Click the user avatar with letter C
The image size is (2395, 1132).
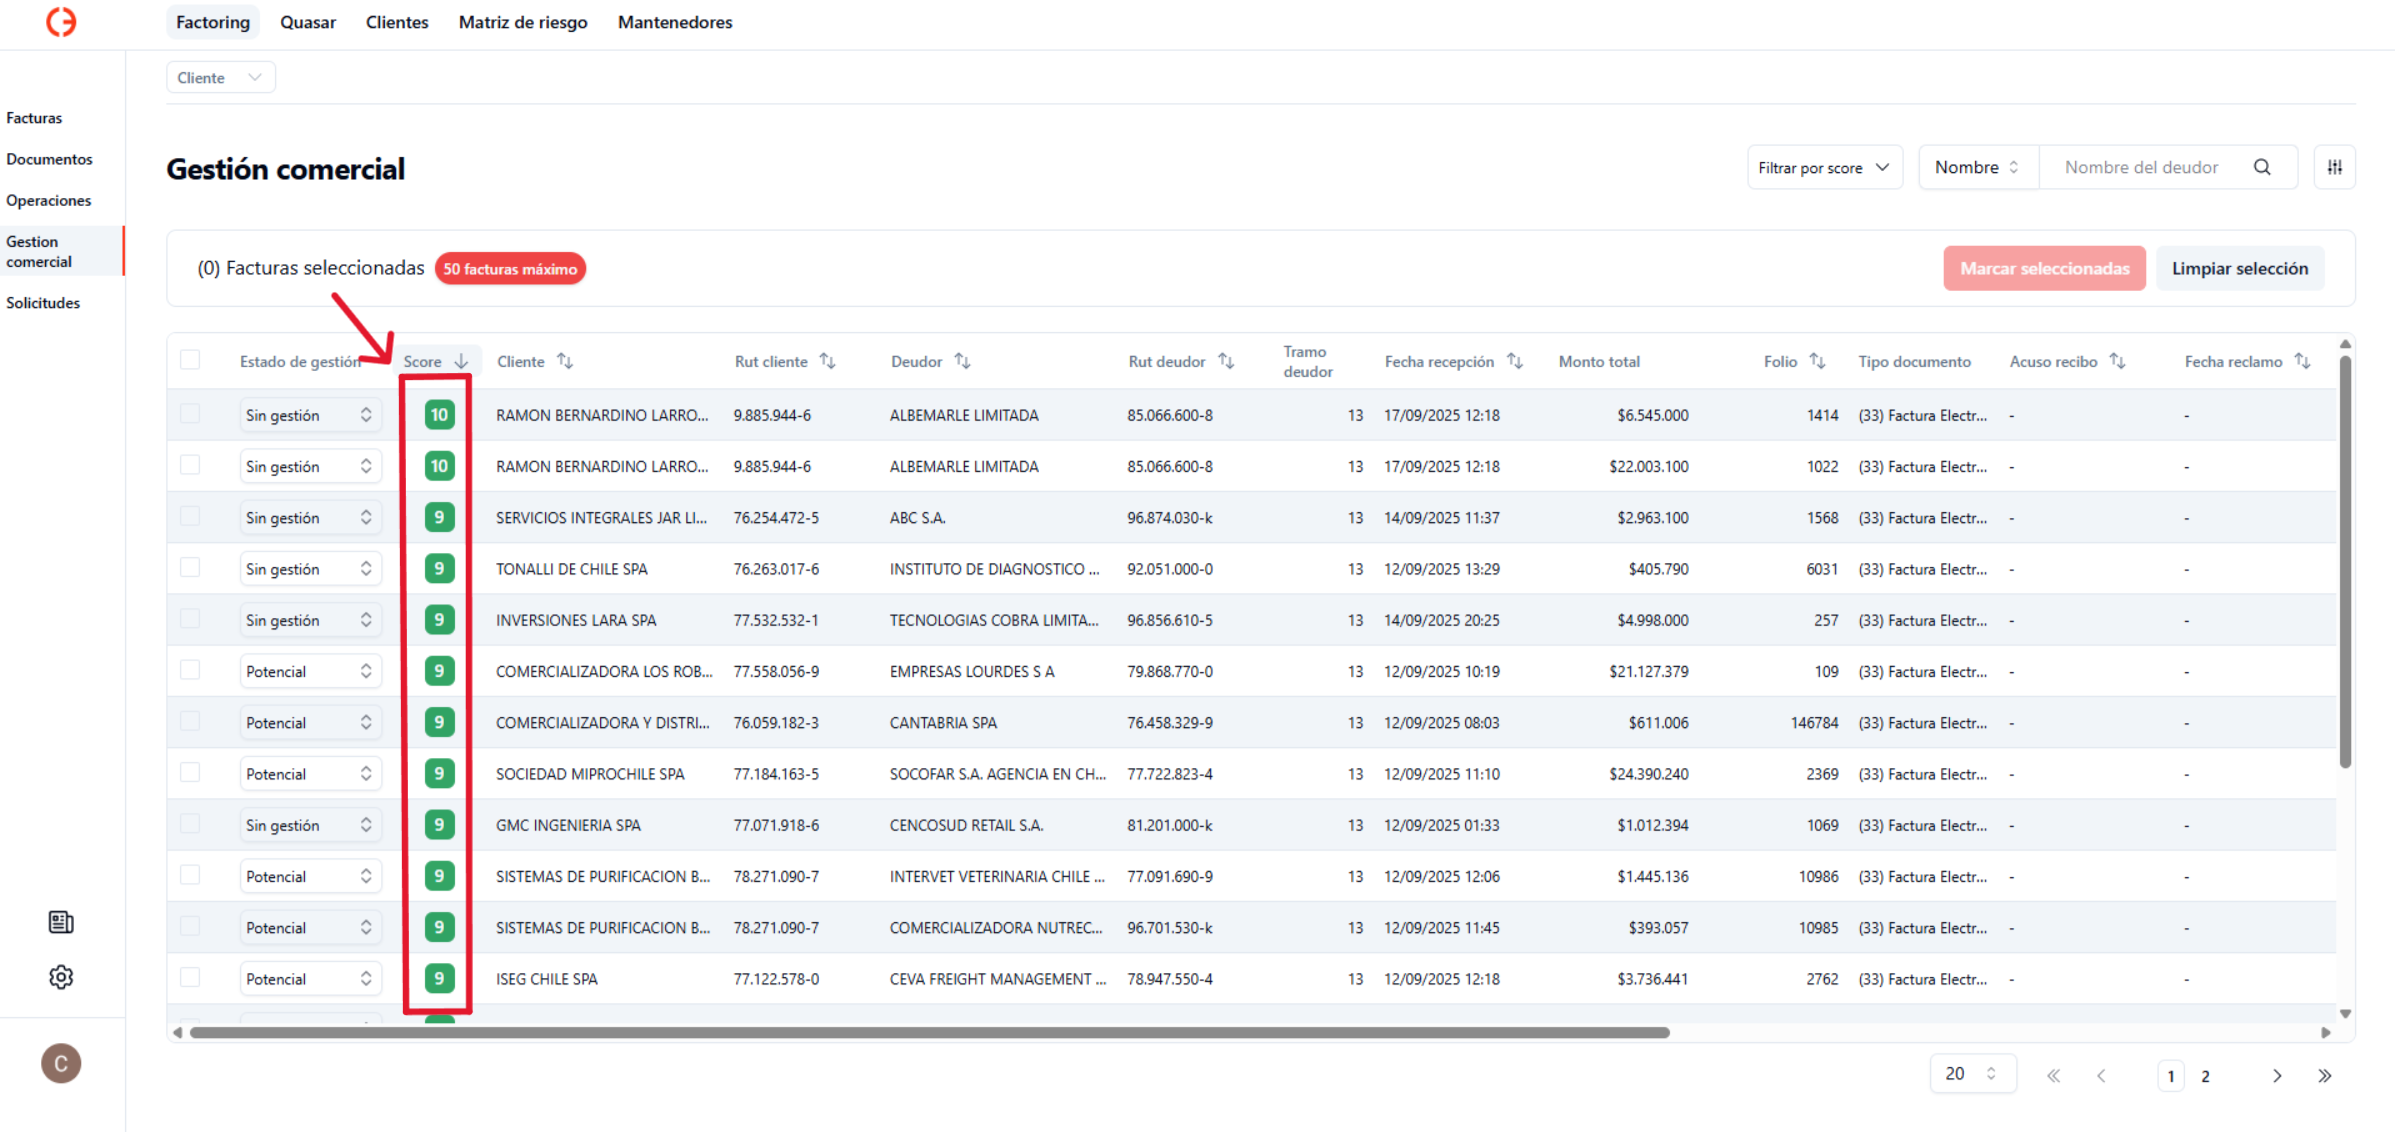pos(61,1063)
